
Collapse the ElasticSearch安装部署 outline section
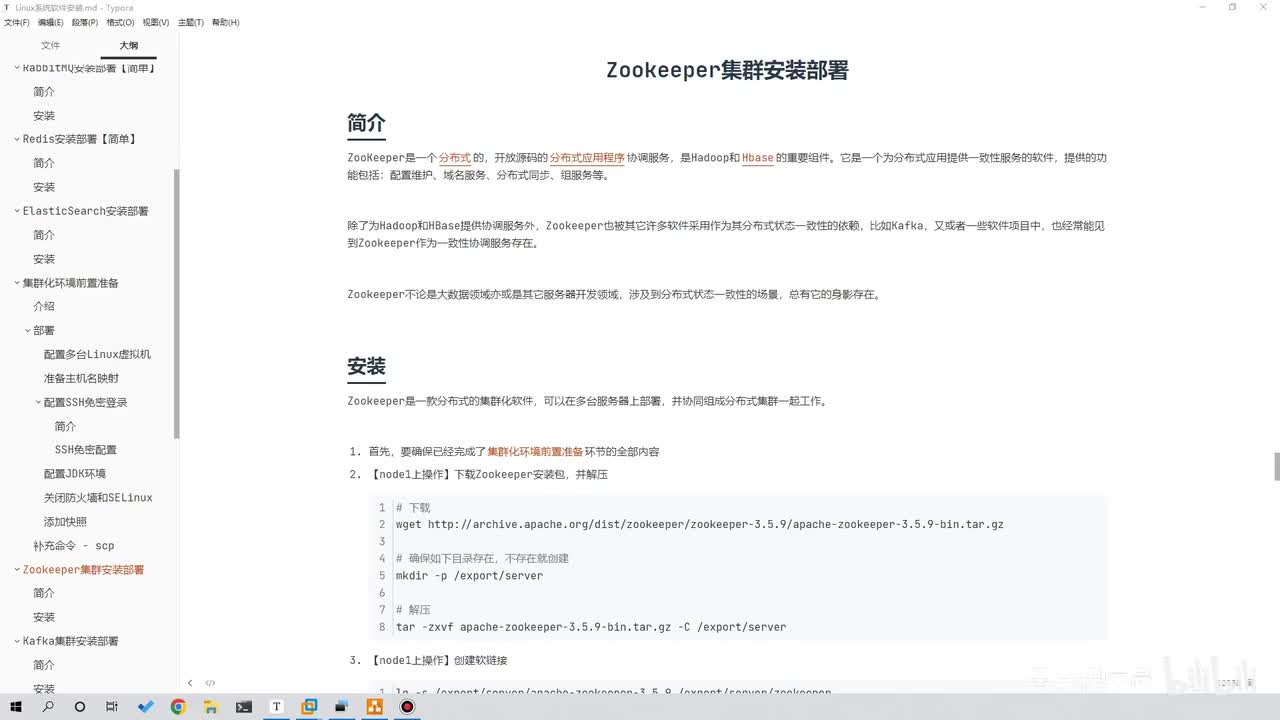click(16, 211)
